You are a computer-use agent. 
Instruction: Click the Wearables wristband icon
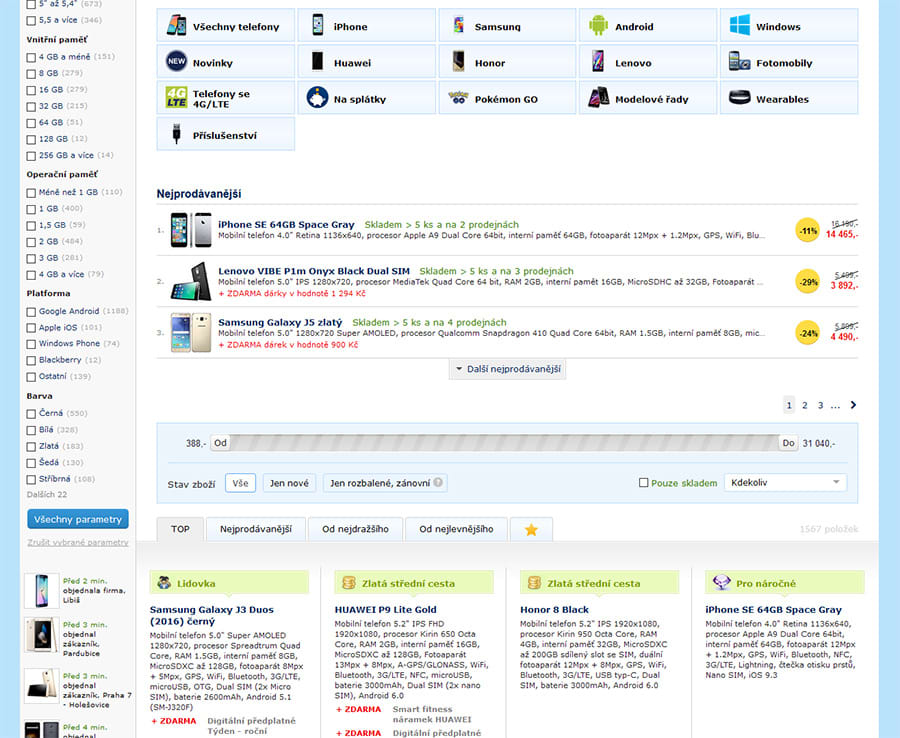[739, 98]
